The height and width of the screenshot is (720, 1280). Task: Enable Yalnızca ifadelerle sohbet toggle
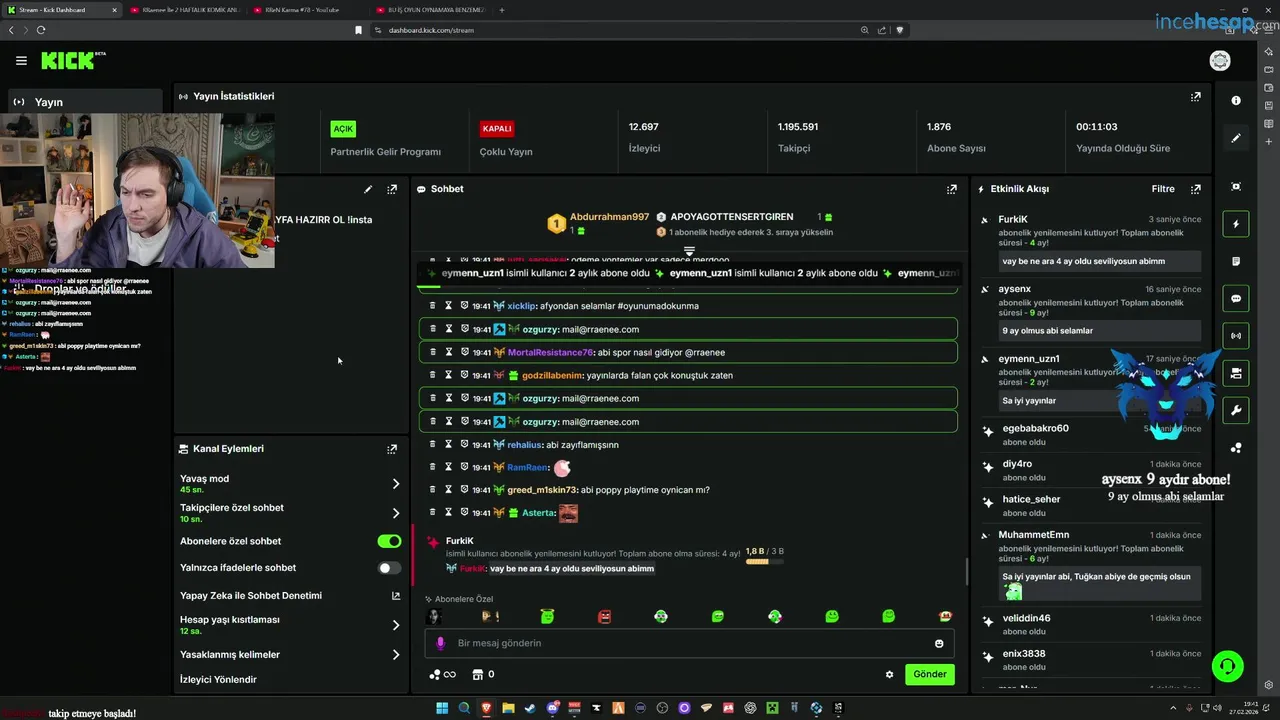389,568
